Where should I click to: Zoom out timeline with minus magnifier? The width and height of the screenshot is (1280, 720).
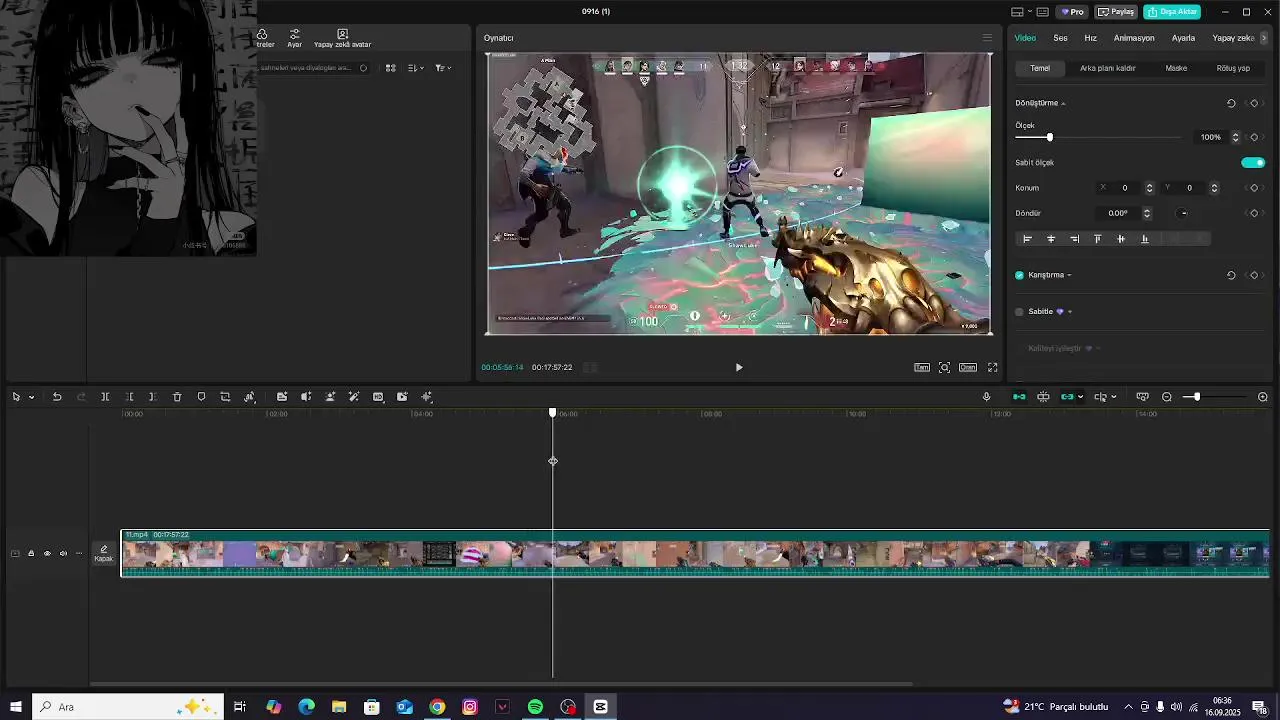pyautogui.click(x=1167, y=397)
